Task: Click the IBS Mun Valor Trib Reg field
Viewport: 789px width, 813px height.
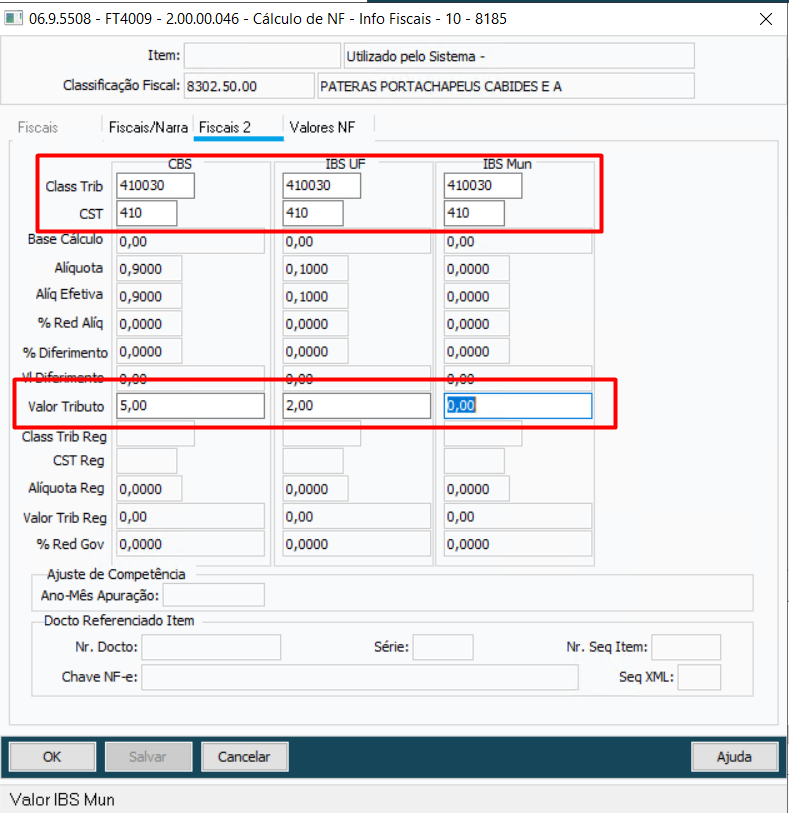Action: (518, 516)
